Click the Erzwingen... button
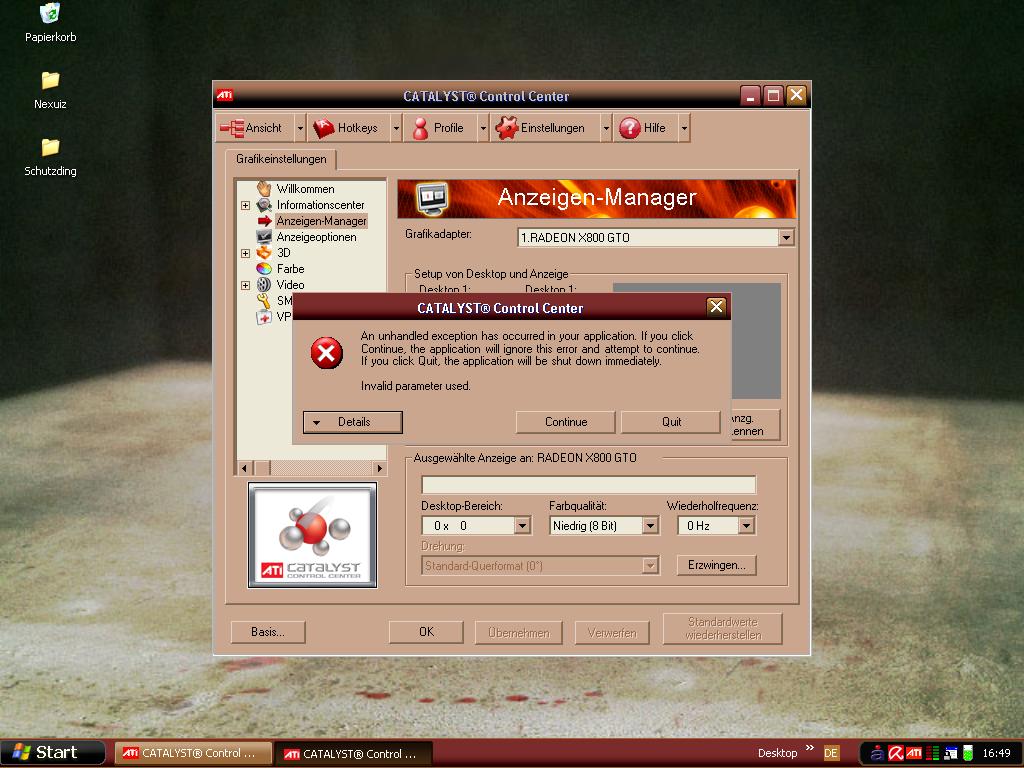The width and height of the screenshot is (1024, 768). point(716,565)
